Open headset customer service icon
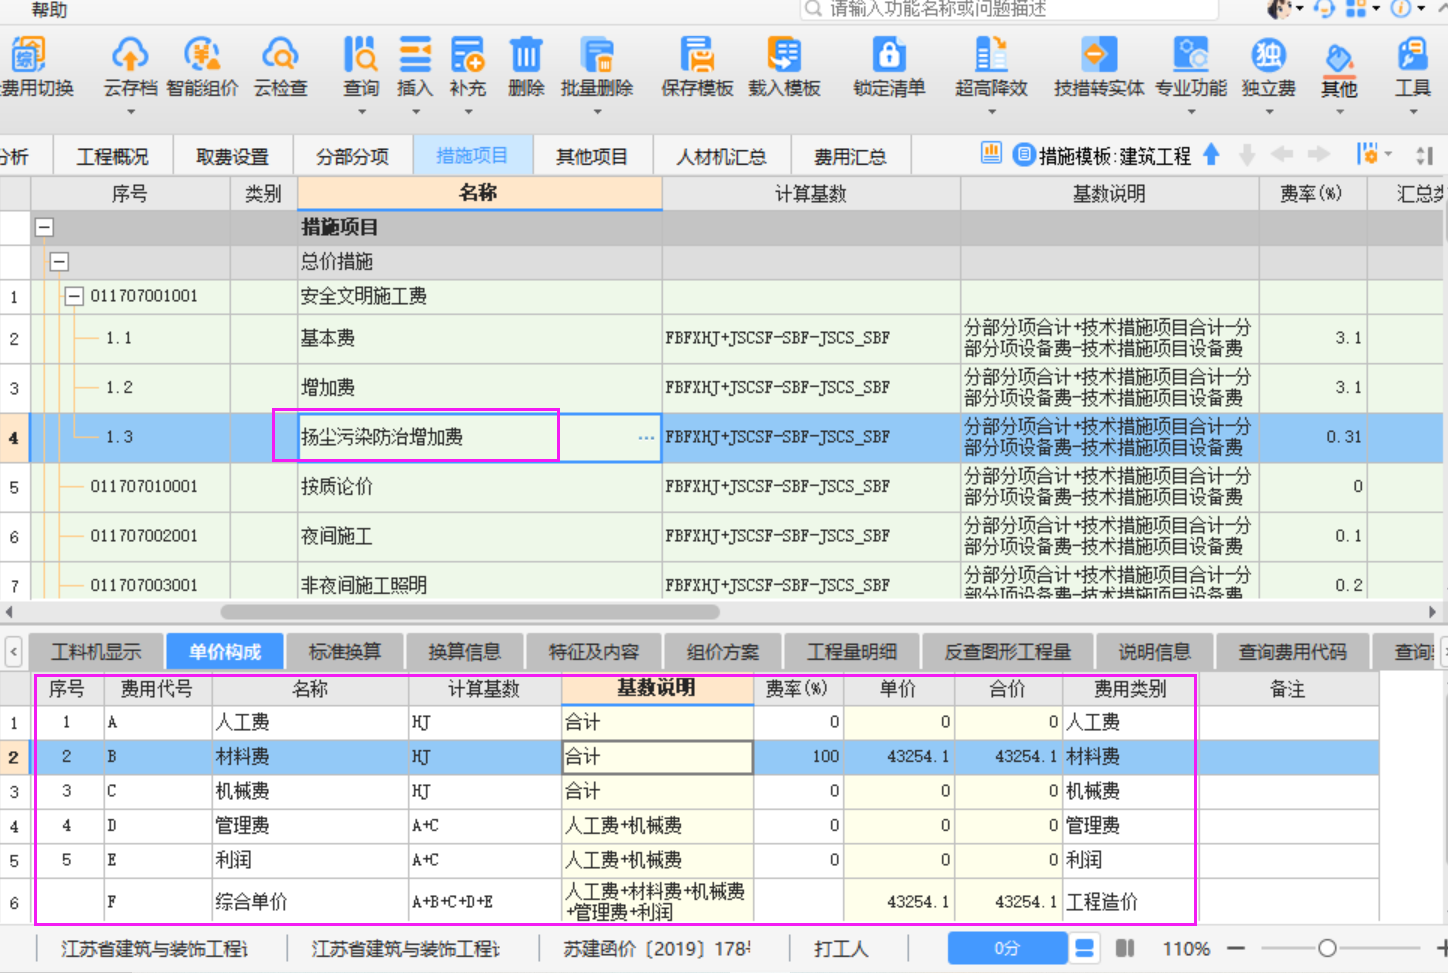This screenshot has width=1448, height=973. coord(1325,9)
